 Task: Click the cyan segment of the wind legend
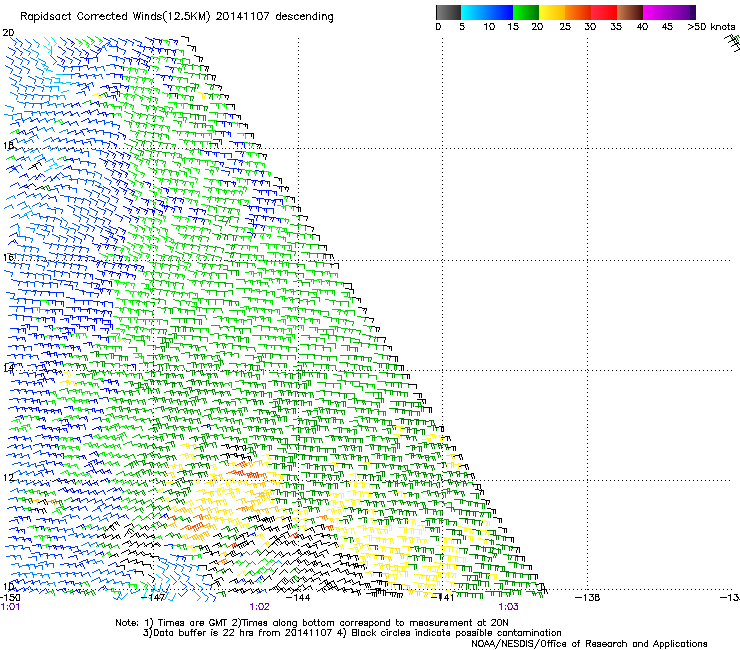tap(474, 12)
